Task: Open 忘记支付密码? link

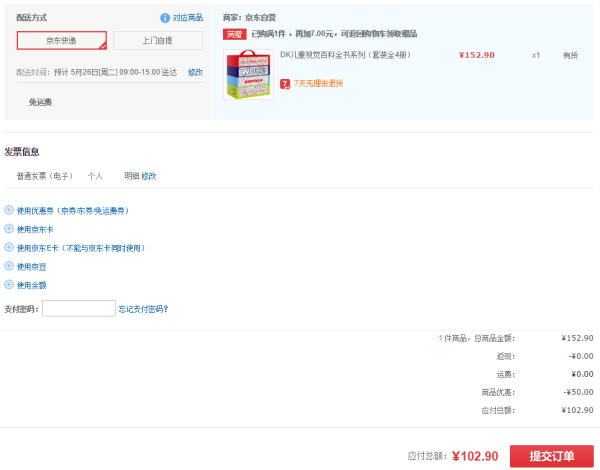Action: coord(143,309)
